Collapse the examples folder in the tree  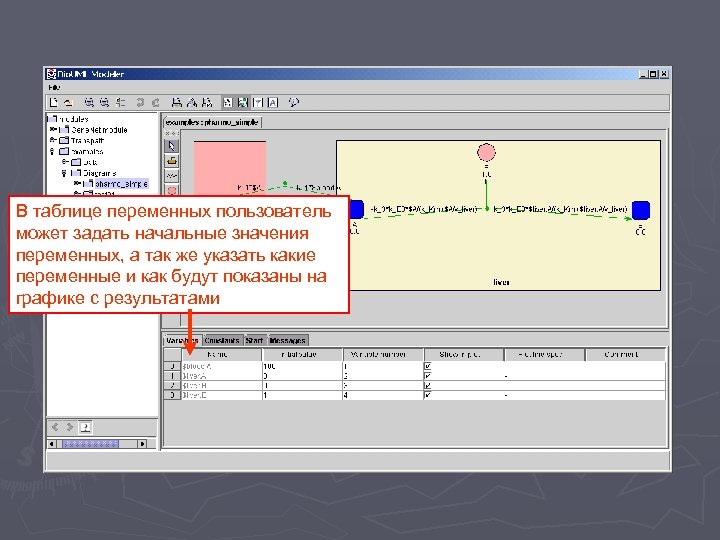coord(52,151)
